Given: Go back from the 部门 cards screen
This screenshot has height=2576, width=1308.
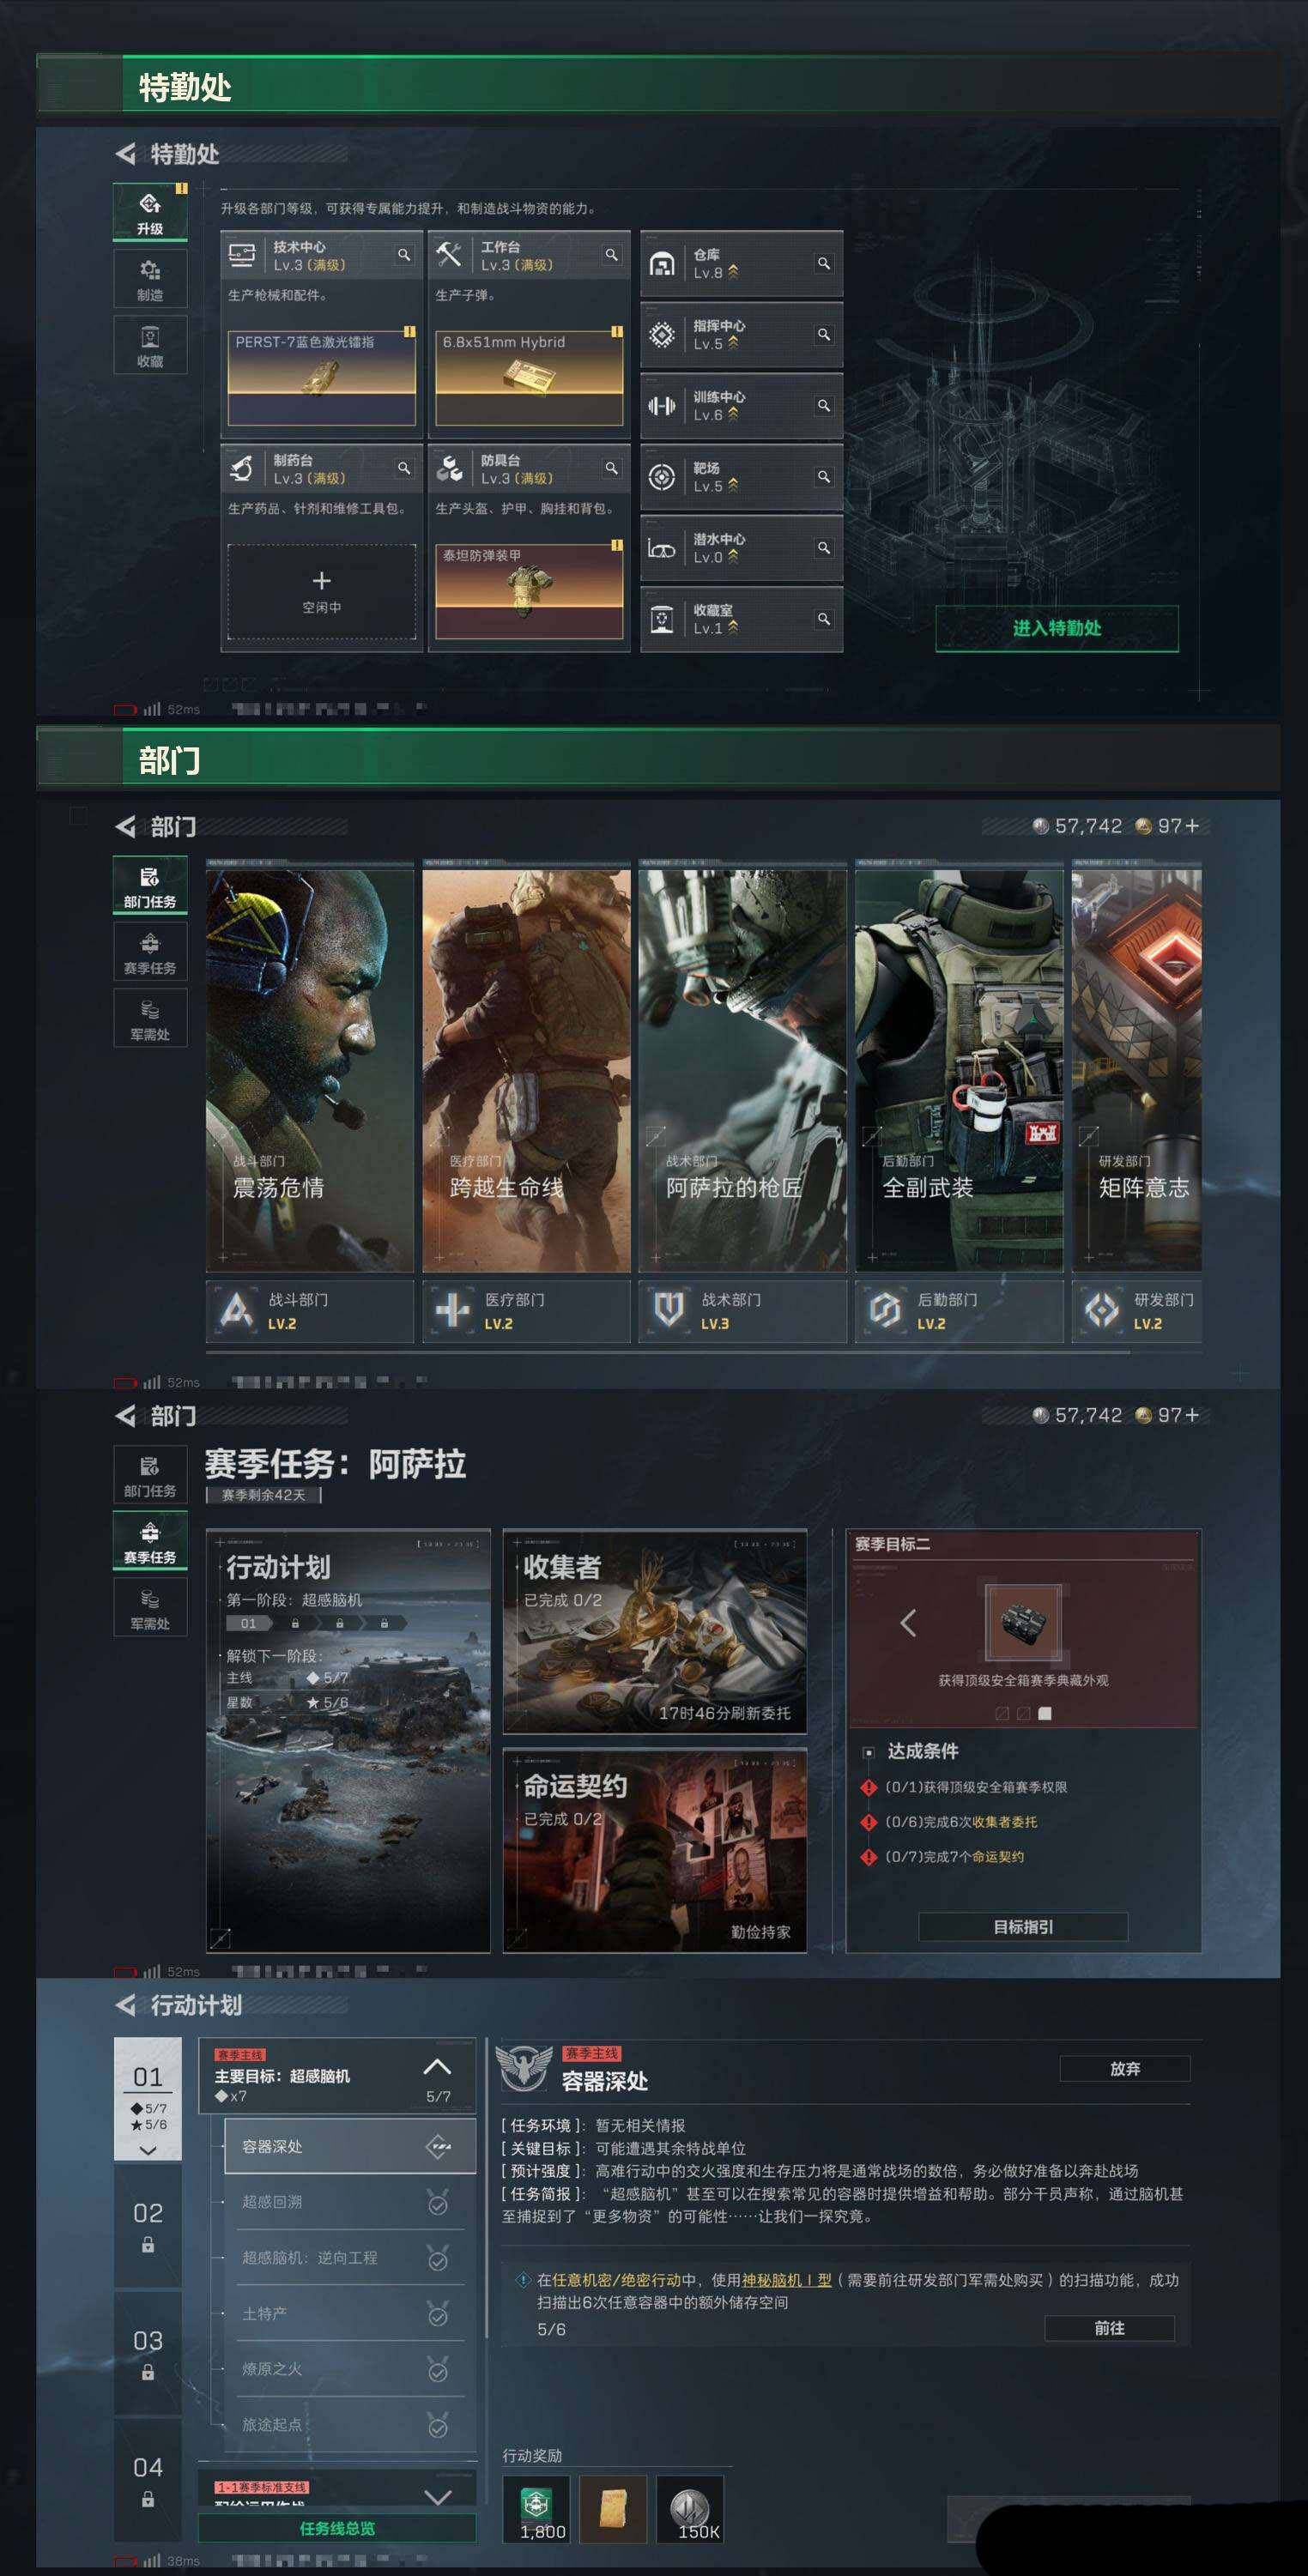Looking at the screenshot, I should pos(126,827).
